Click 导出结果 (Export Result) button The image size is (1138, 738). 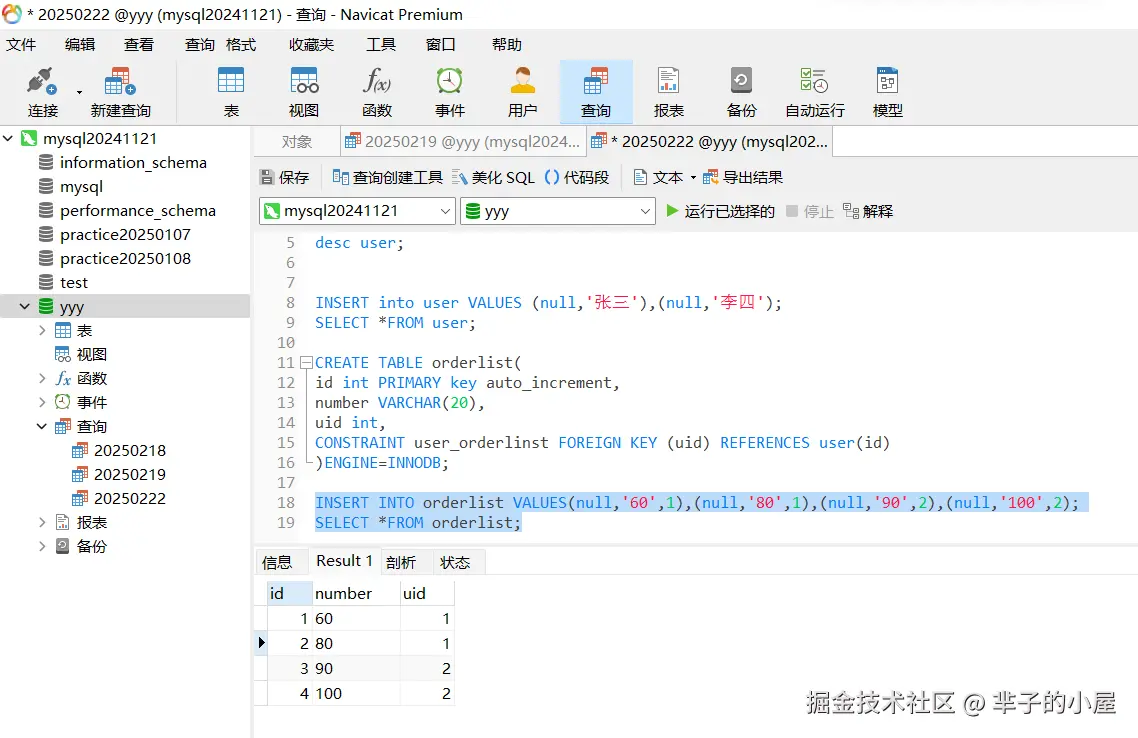pos(743,177)
